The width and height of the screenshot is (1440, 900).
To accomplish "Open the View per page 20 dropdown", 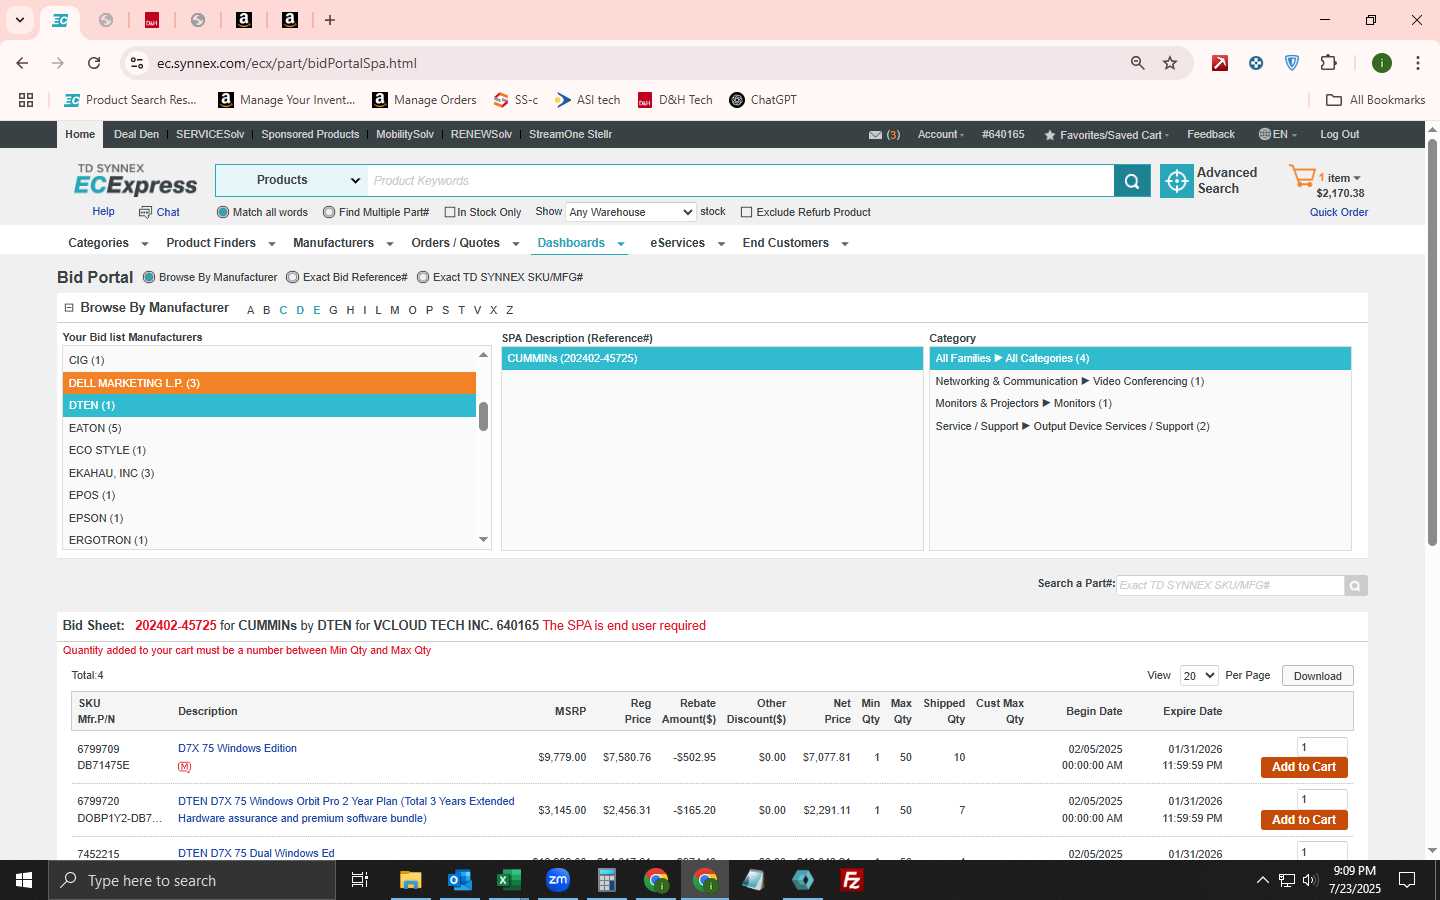I will [x=1199, y=676].
